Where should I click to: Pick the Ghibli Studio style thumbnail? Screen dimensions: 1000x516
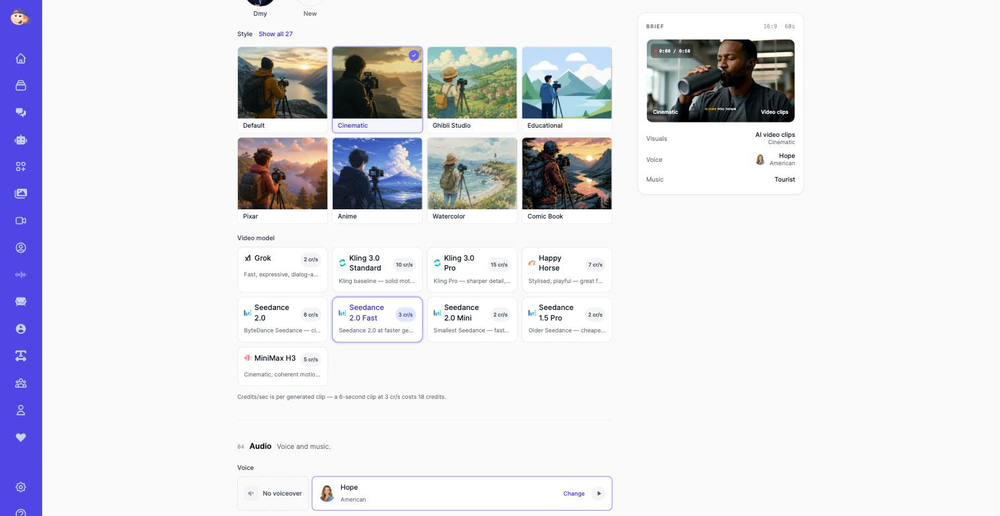coord(472,89)
